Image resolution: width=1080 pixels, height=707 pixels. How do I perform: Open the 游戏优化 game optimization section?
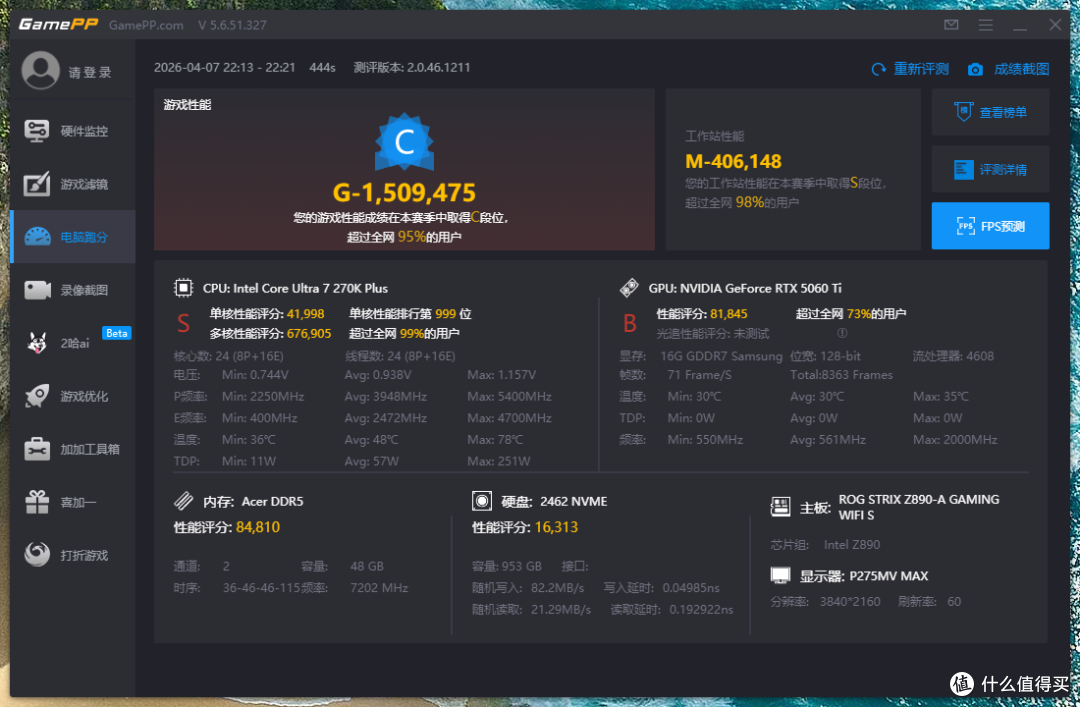[72, 396]
